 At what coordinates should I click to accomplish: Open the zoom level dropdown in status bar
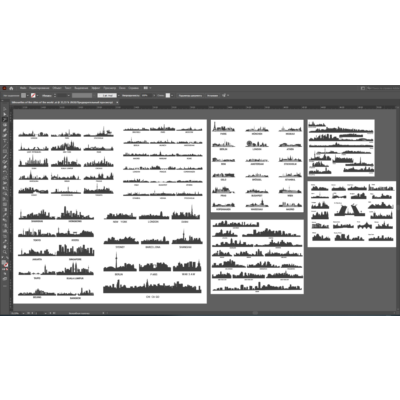(x=23, y=313)
